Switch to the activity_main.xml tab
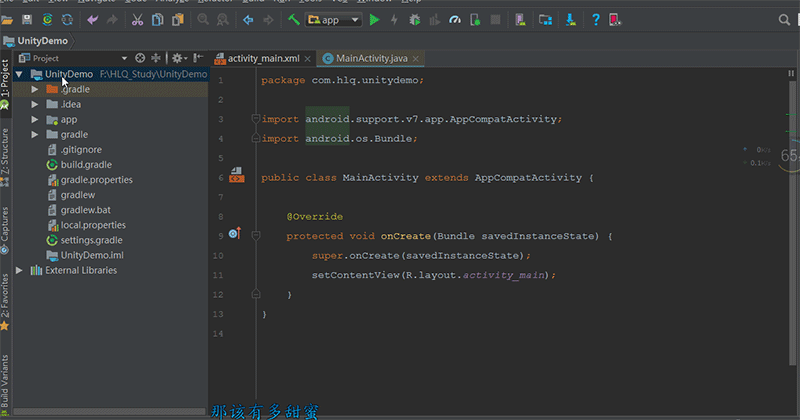 (x=262, y=58)
